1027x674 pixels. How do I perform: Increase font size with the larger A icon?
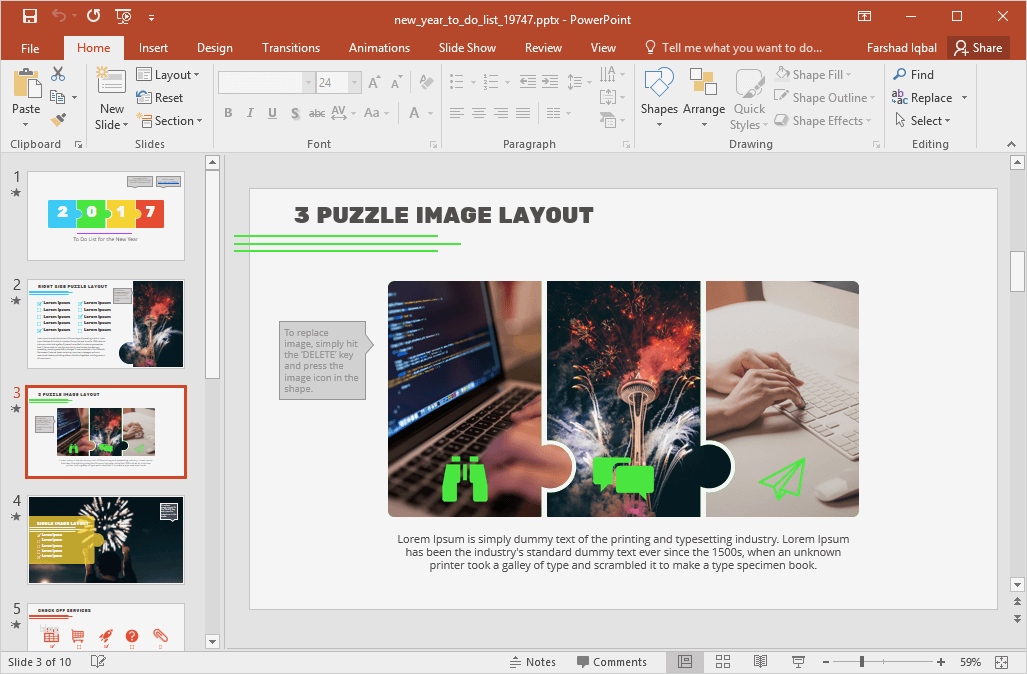point(374,83)
